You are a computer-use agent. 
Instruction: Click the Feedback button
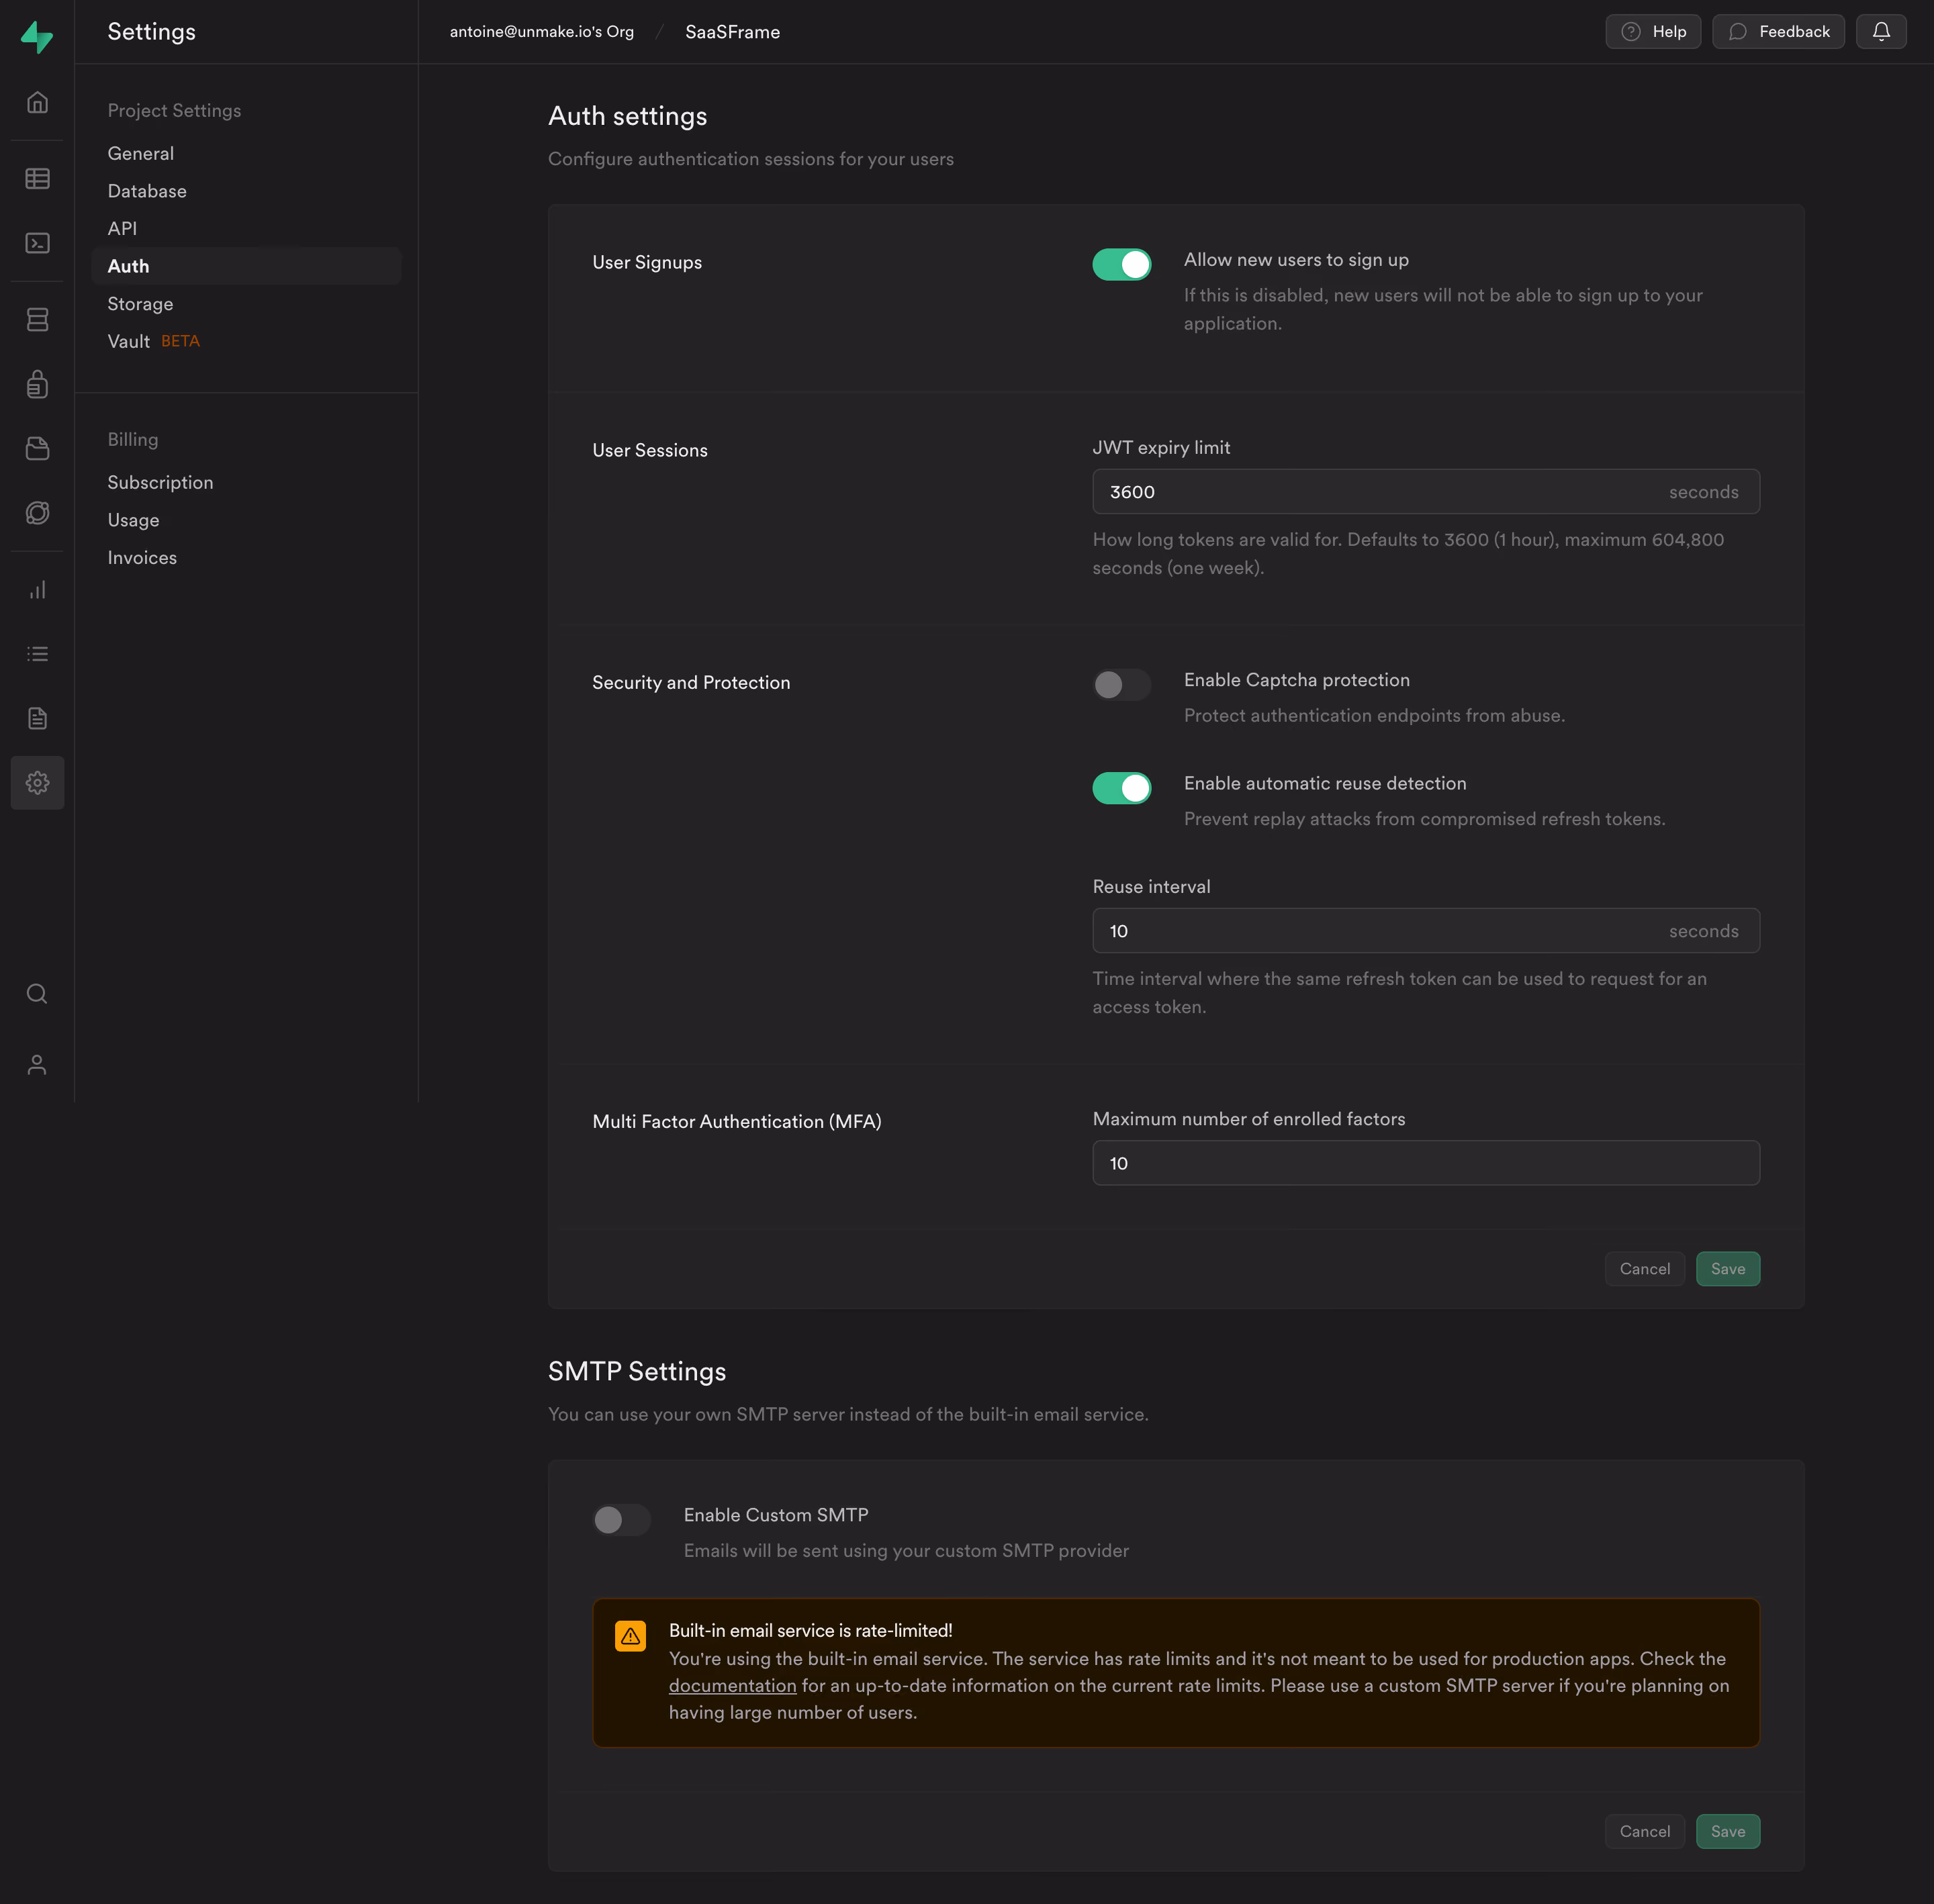tap(1777, 32)
